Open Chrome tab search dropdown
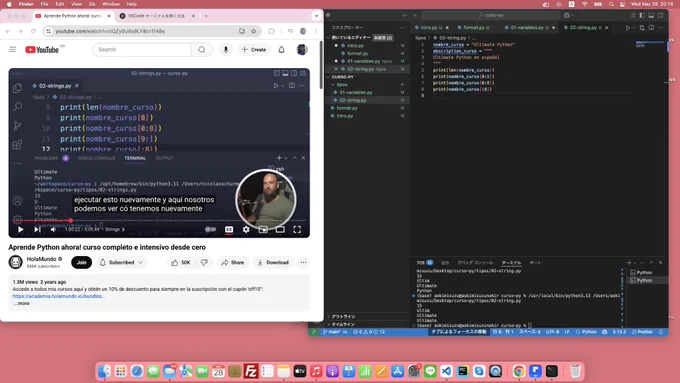Screen dimensions: 680x383 (x=317, y=16)
